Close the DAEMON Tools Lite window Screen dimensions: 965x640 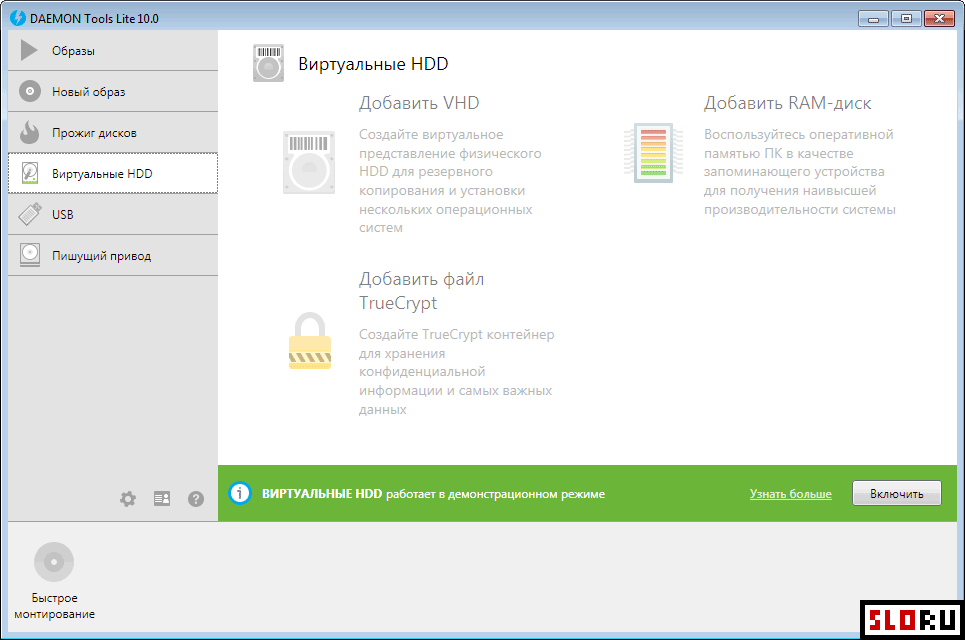tap(940, 18)
